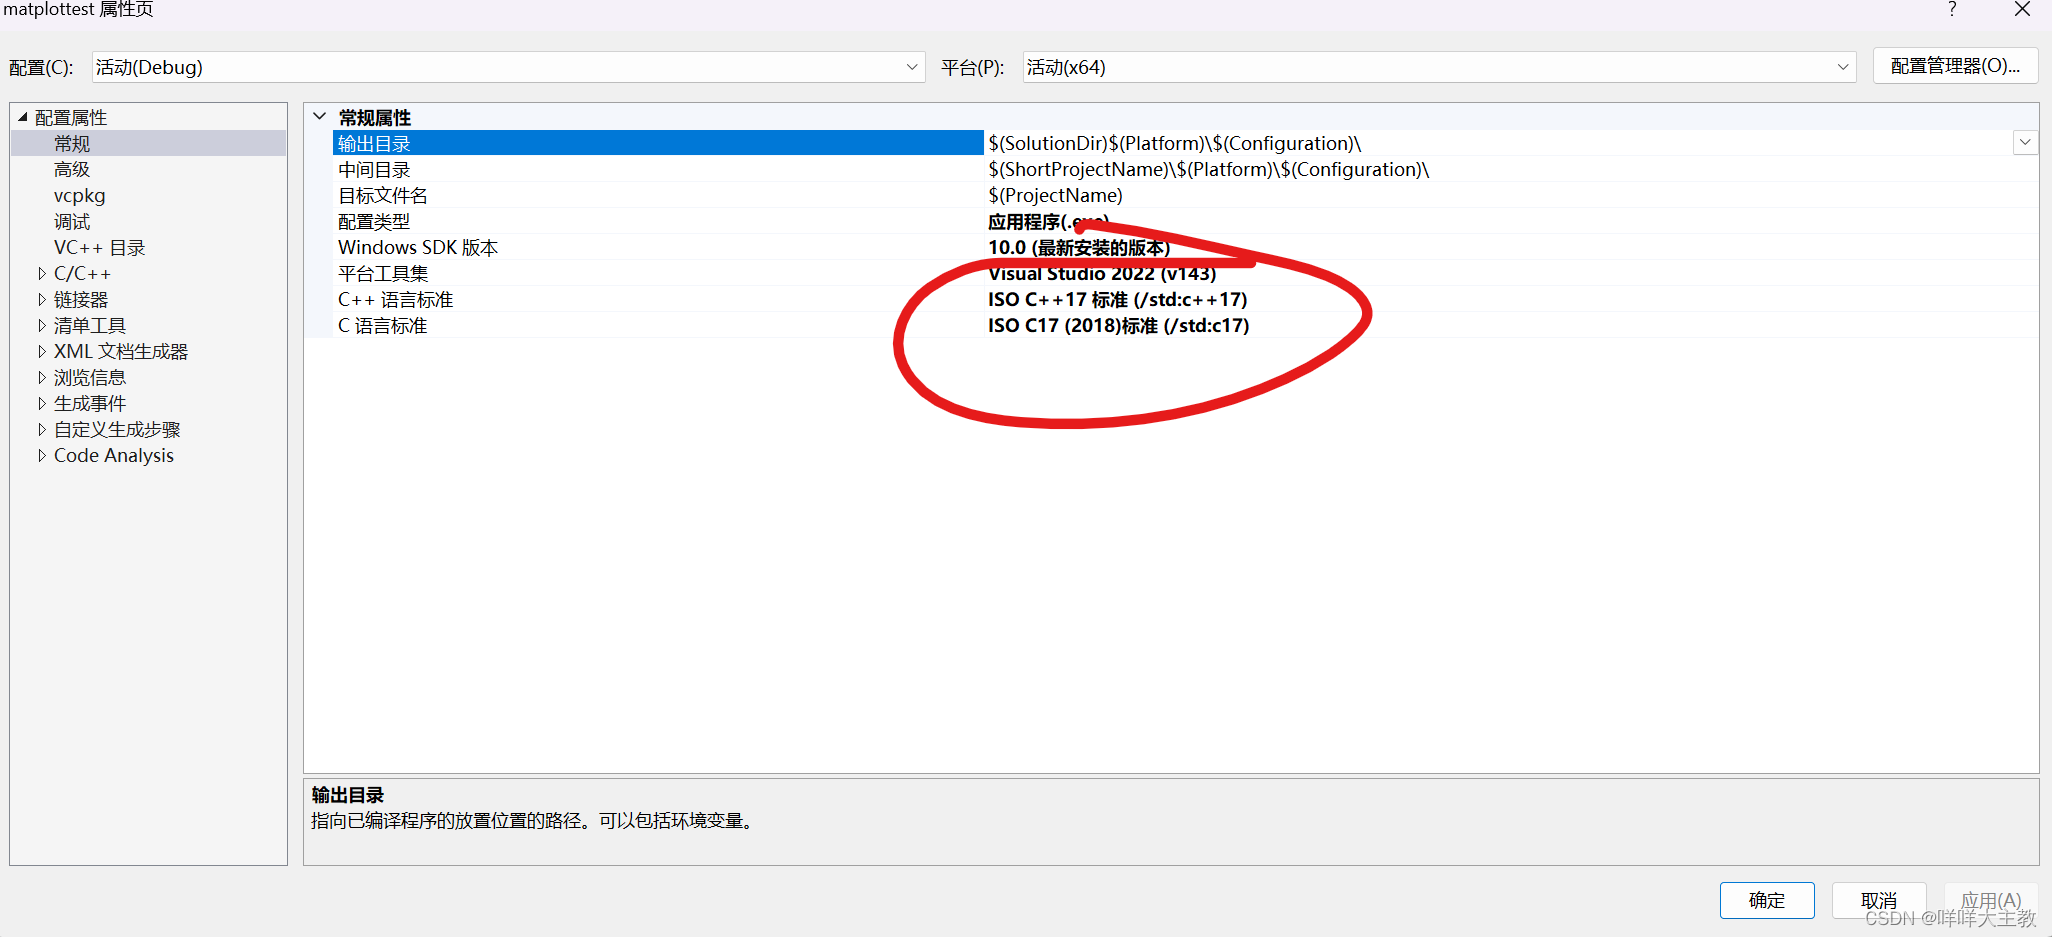Expand the Code Analysis node arrow
The image size is (2052, 937).
tap(41, 455)
